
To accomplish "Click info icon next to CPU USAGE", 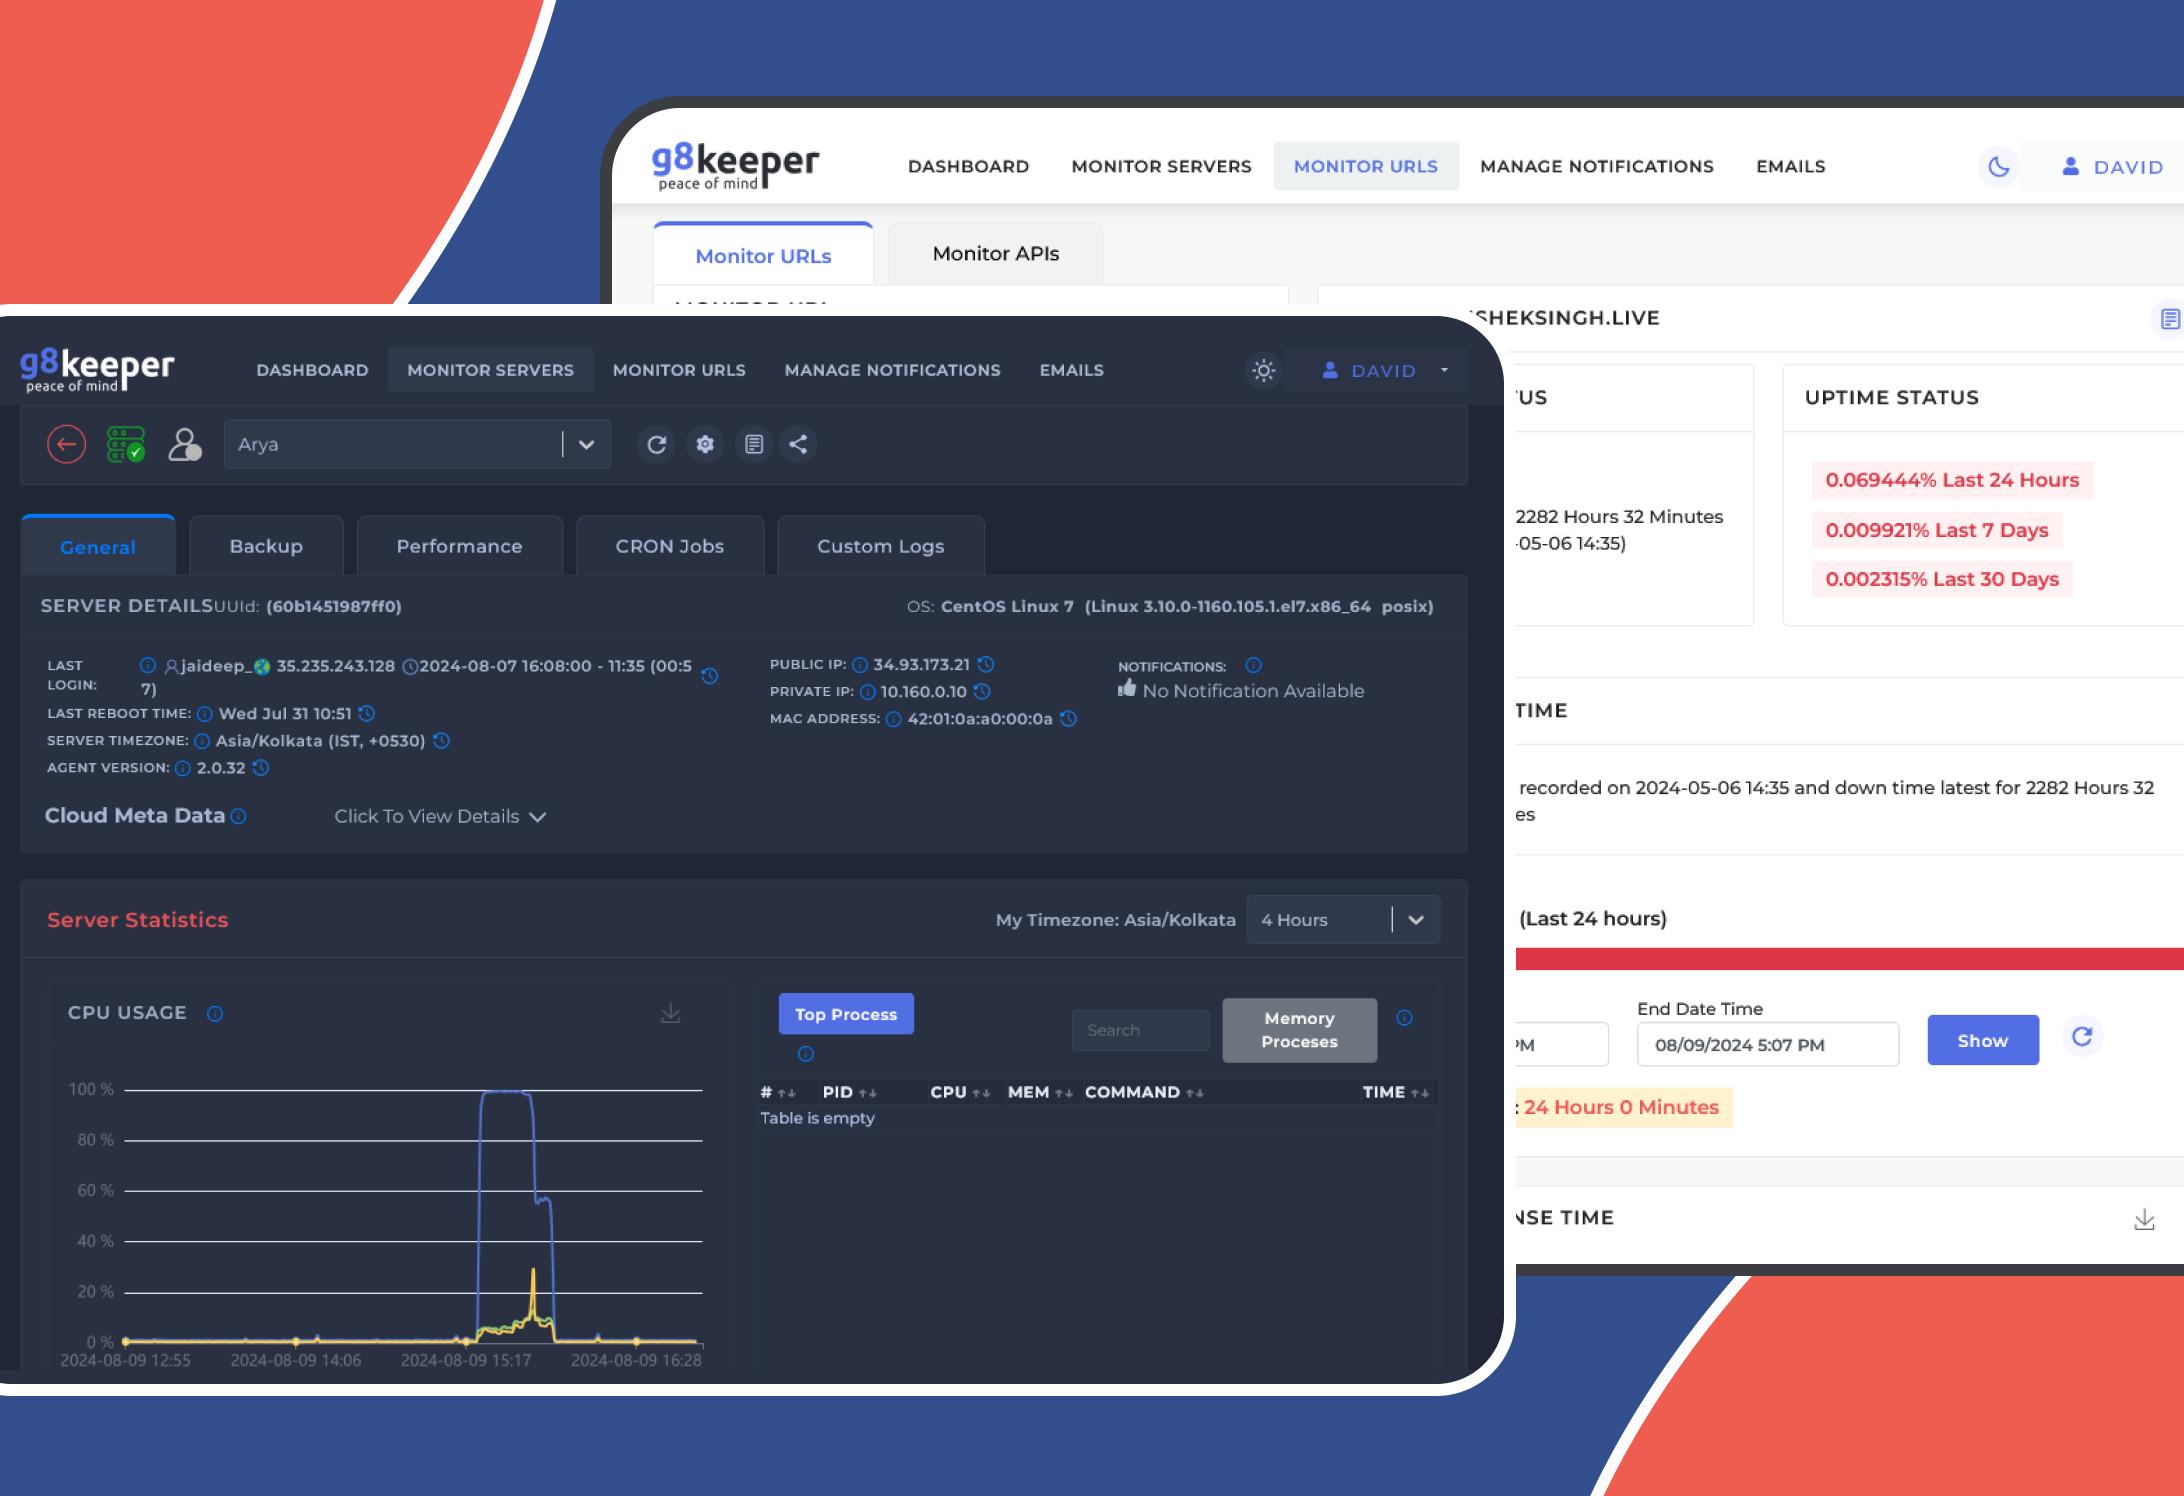I will pos(215,1013).
